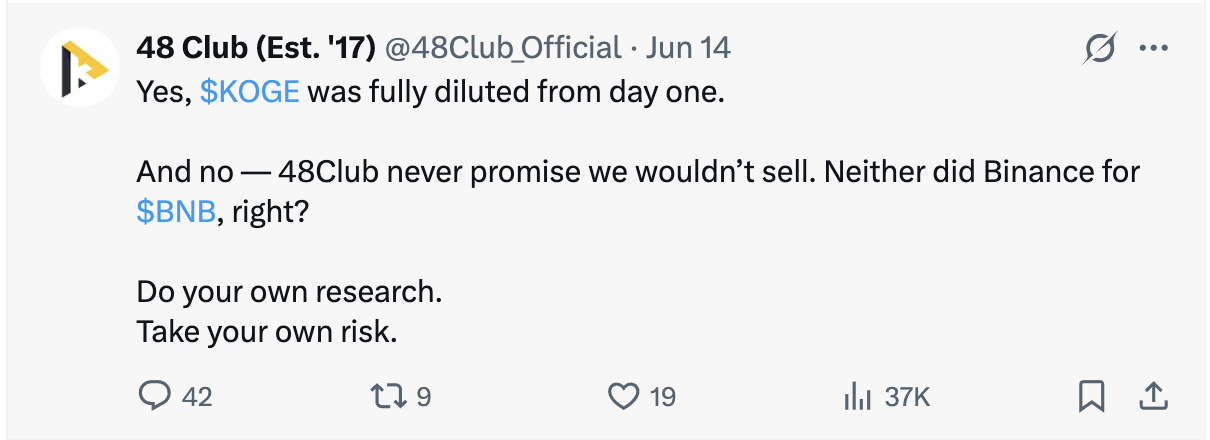Image resolution: width=1210 pixels, height=440 pixels.
Task: Follow the $BNB cashtag link
Action: pyautogui.click(x=175, y=212)
